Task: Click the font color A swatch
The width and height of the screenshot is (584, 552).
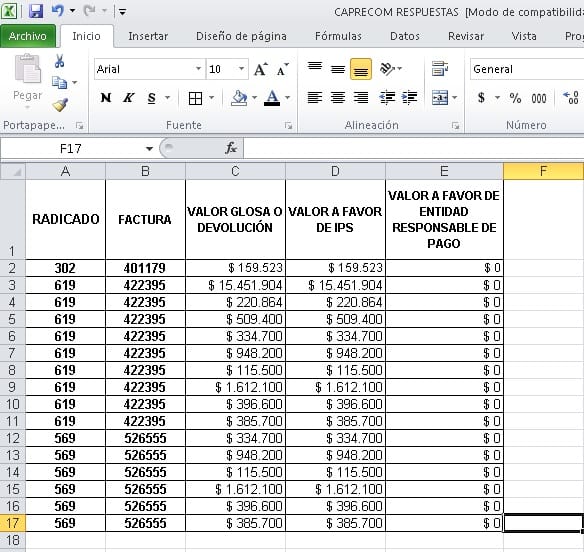Action: pos(272,98)
